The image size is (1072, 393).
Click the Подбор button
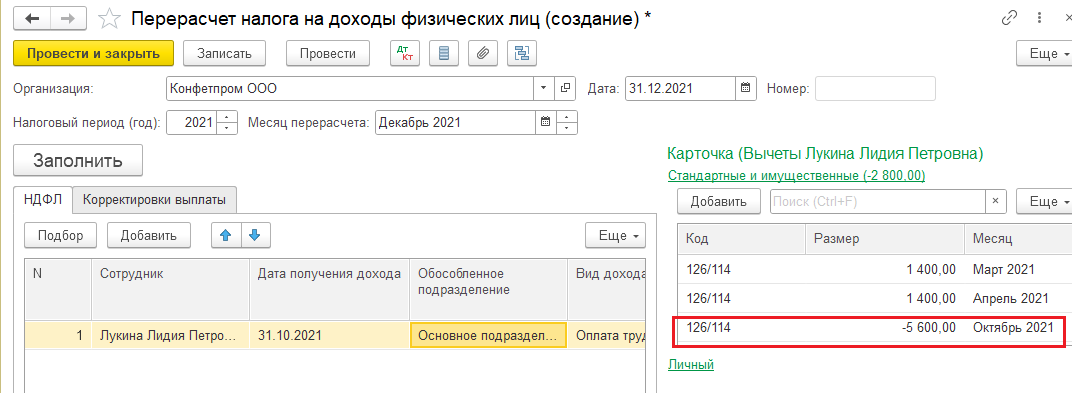point(61,235)
